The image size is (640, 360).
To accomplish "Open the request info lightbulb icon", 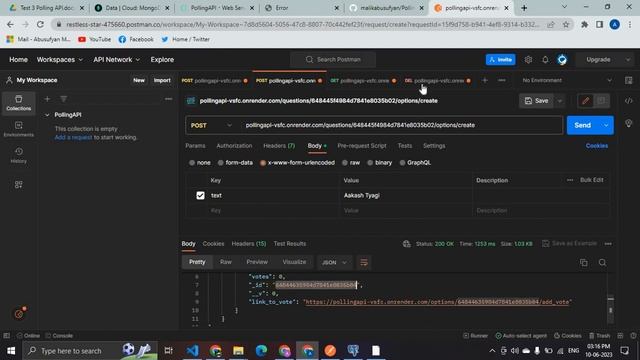I will tap(629, 123).
